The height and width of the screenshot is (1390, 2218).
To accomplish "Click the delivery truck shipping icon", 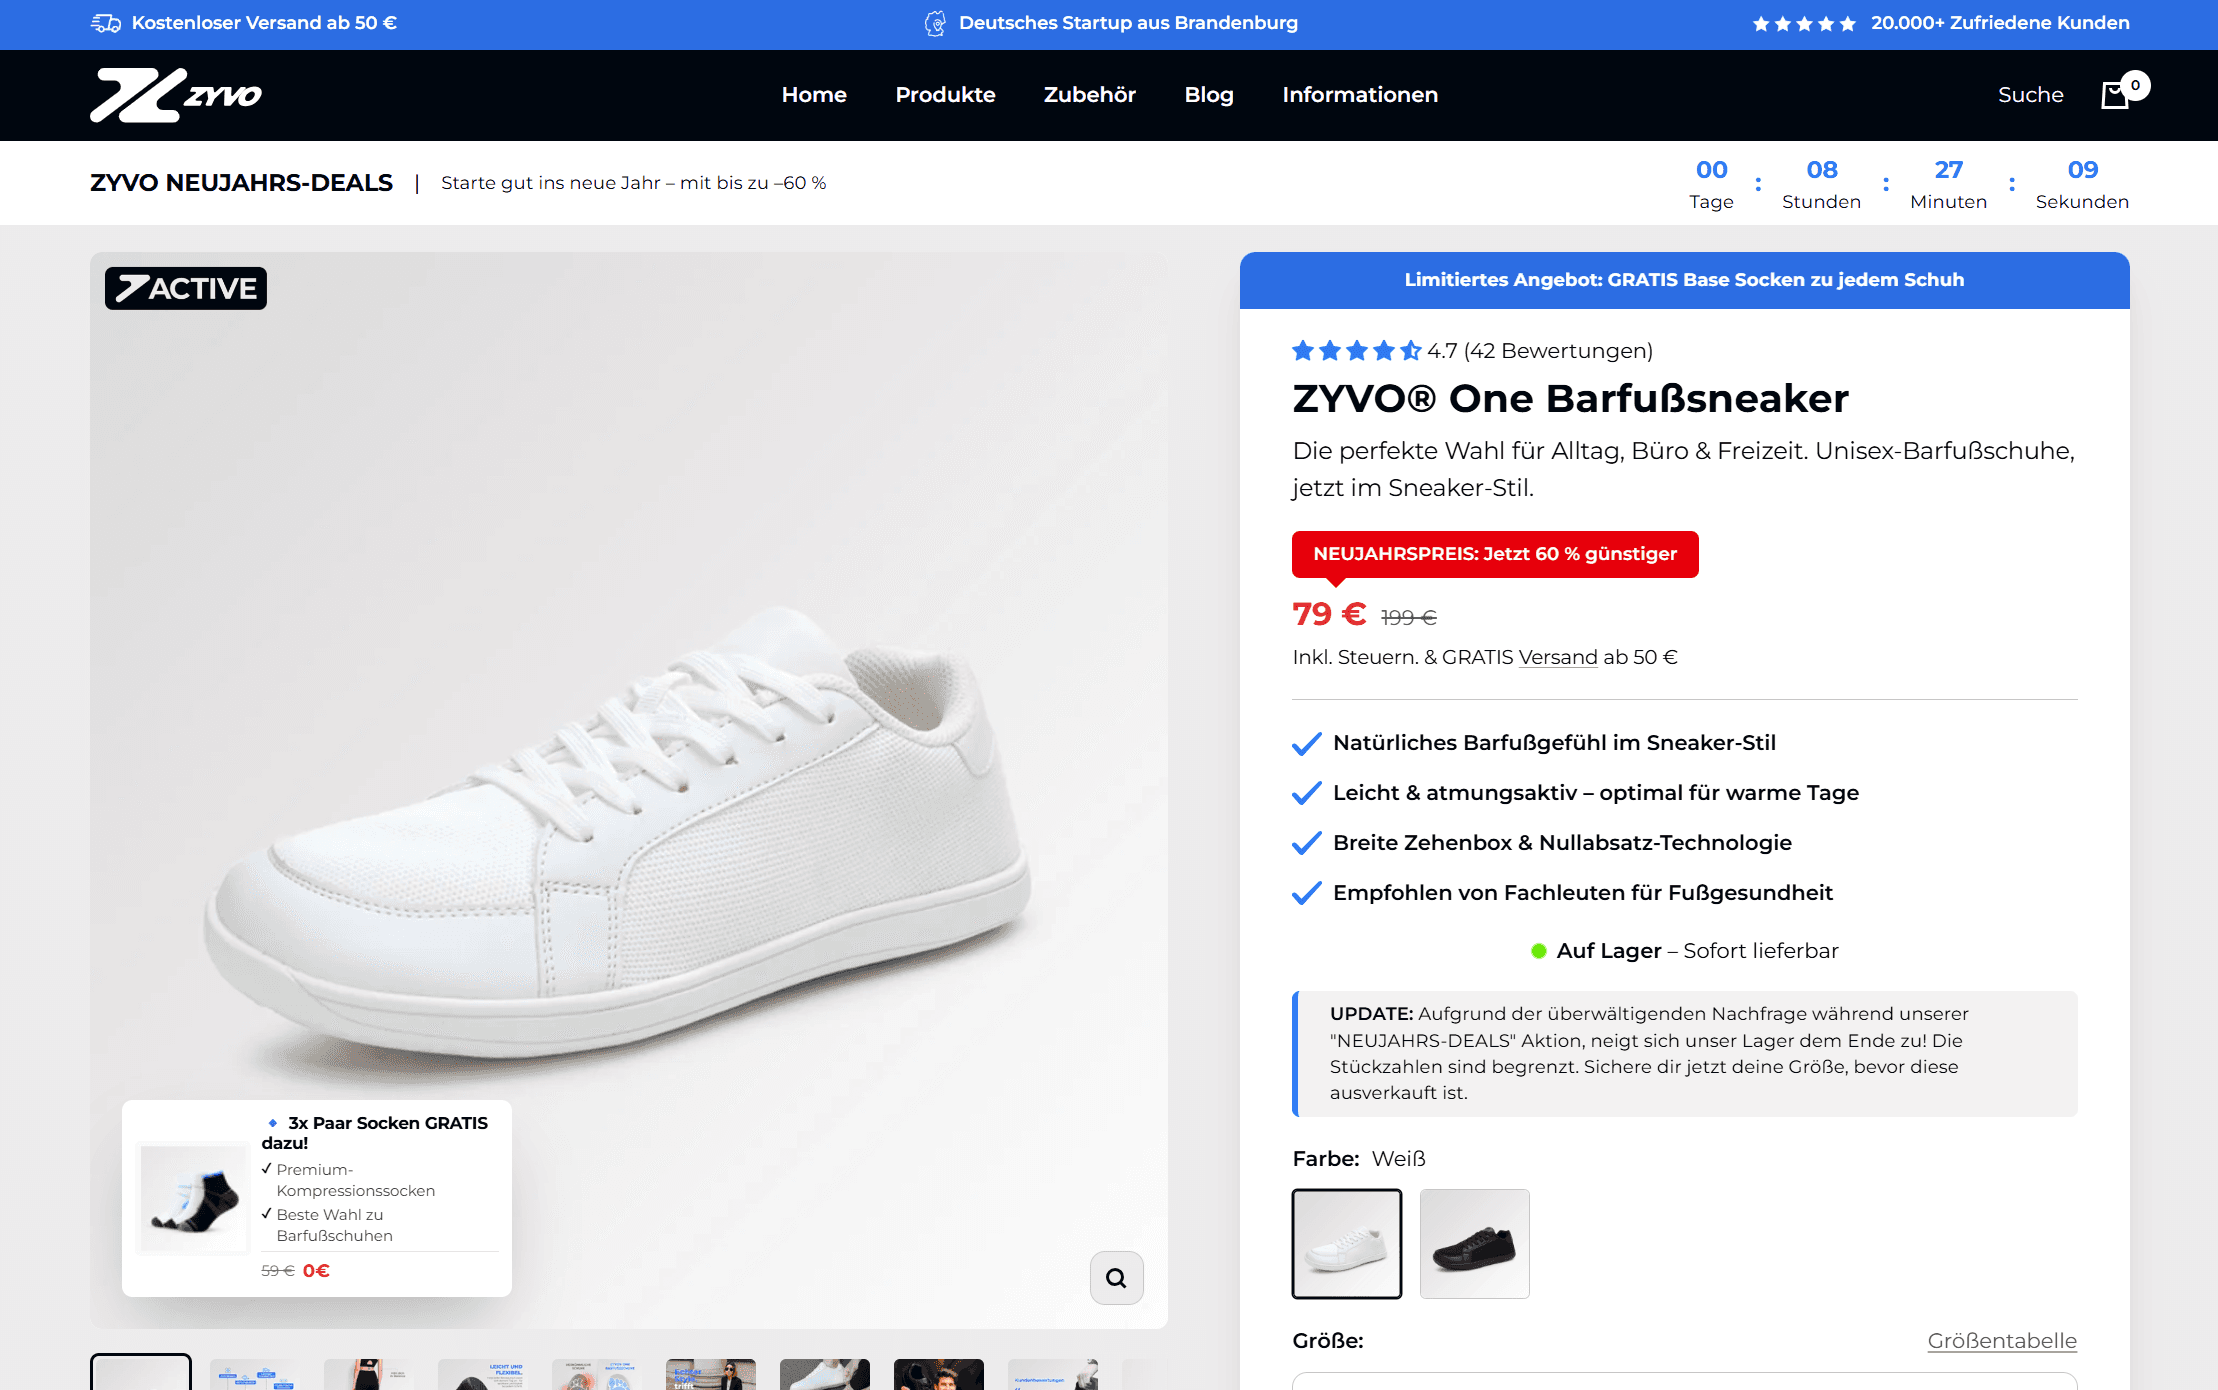I will 106,23.
